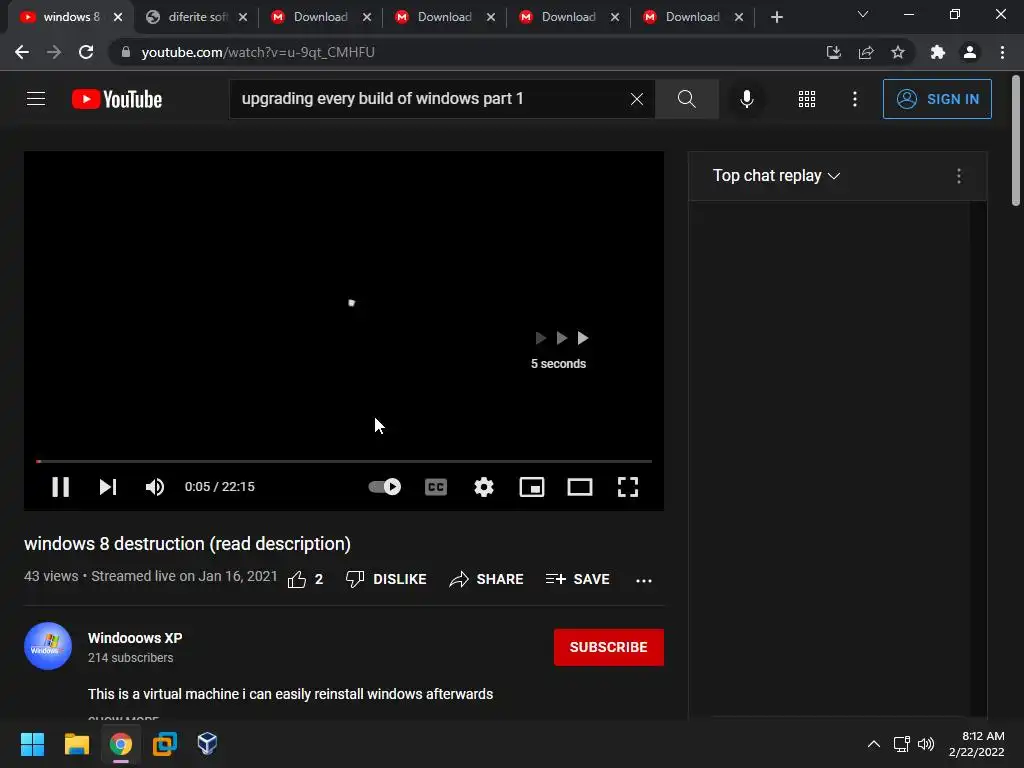Close the diferite soft tab

coord(243,18)
